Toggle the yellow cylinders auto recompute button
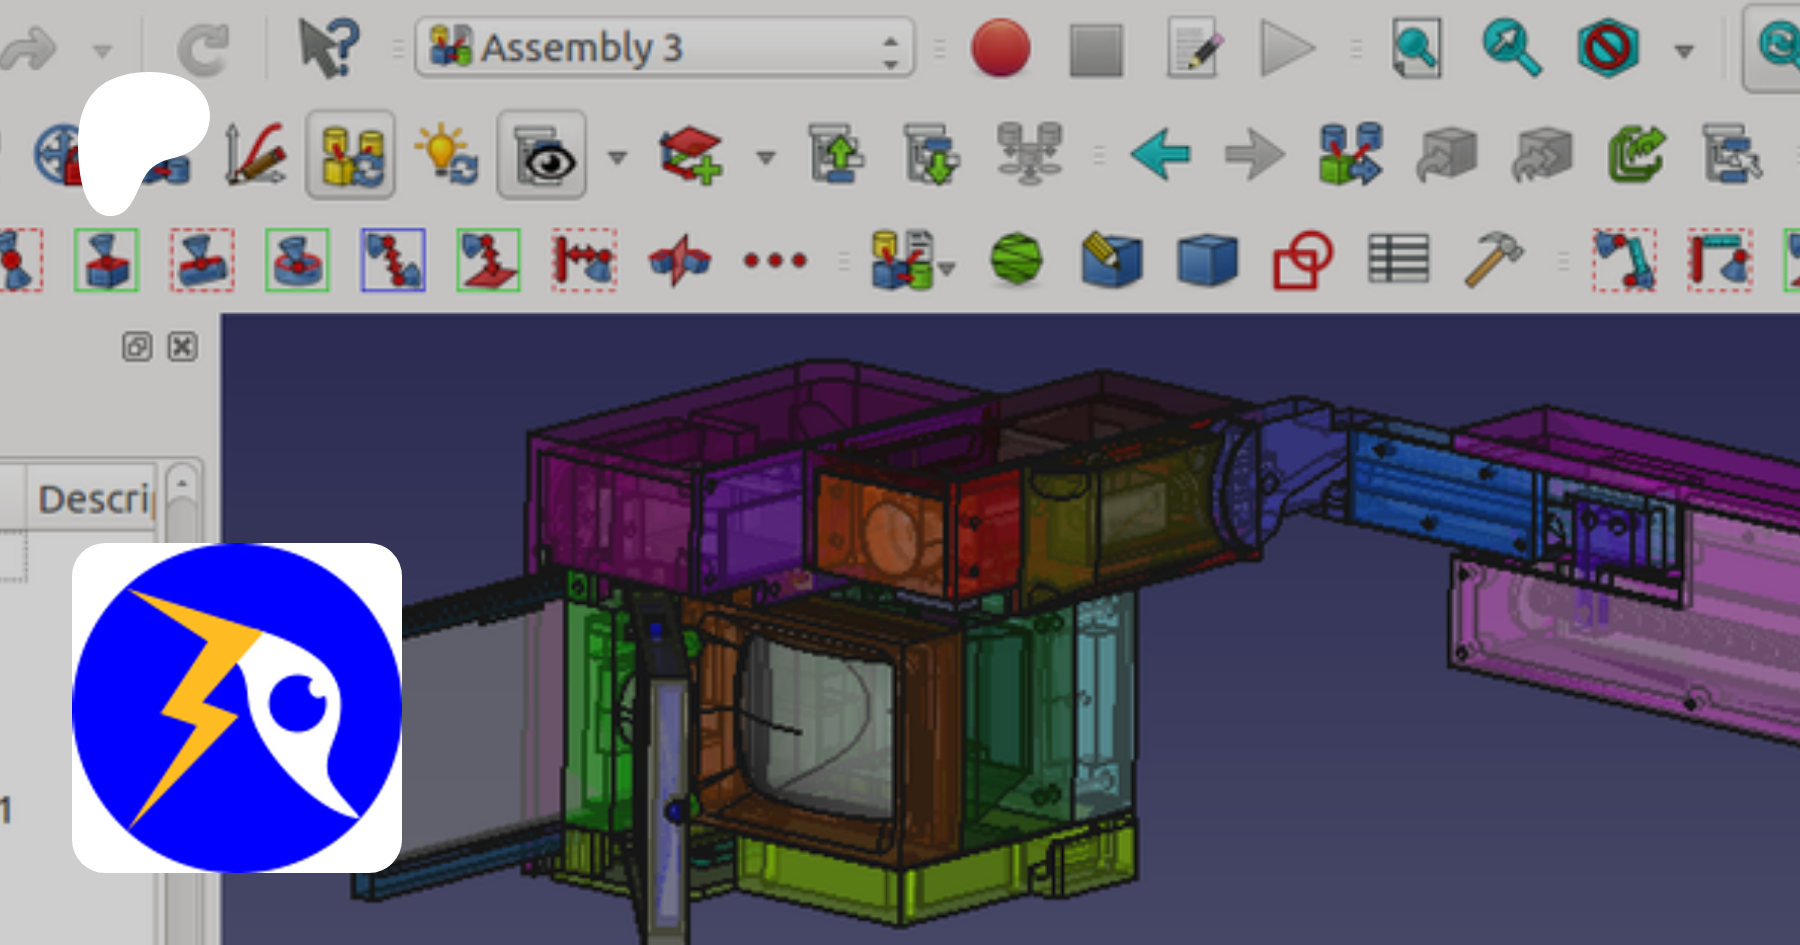Image resolution: width=1800 pixels, height=945 pixels. coord(351,155)
